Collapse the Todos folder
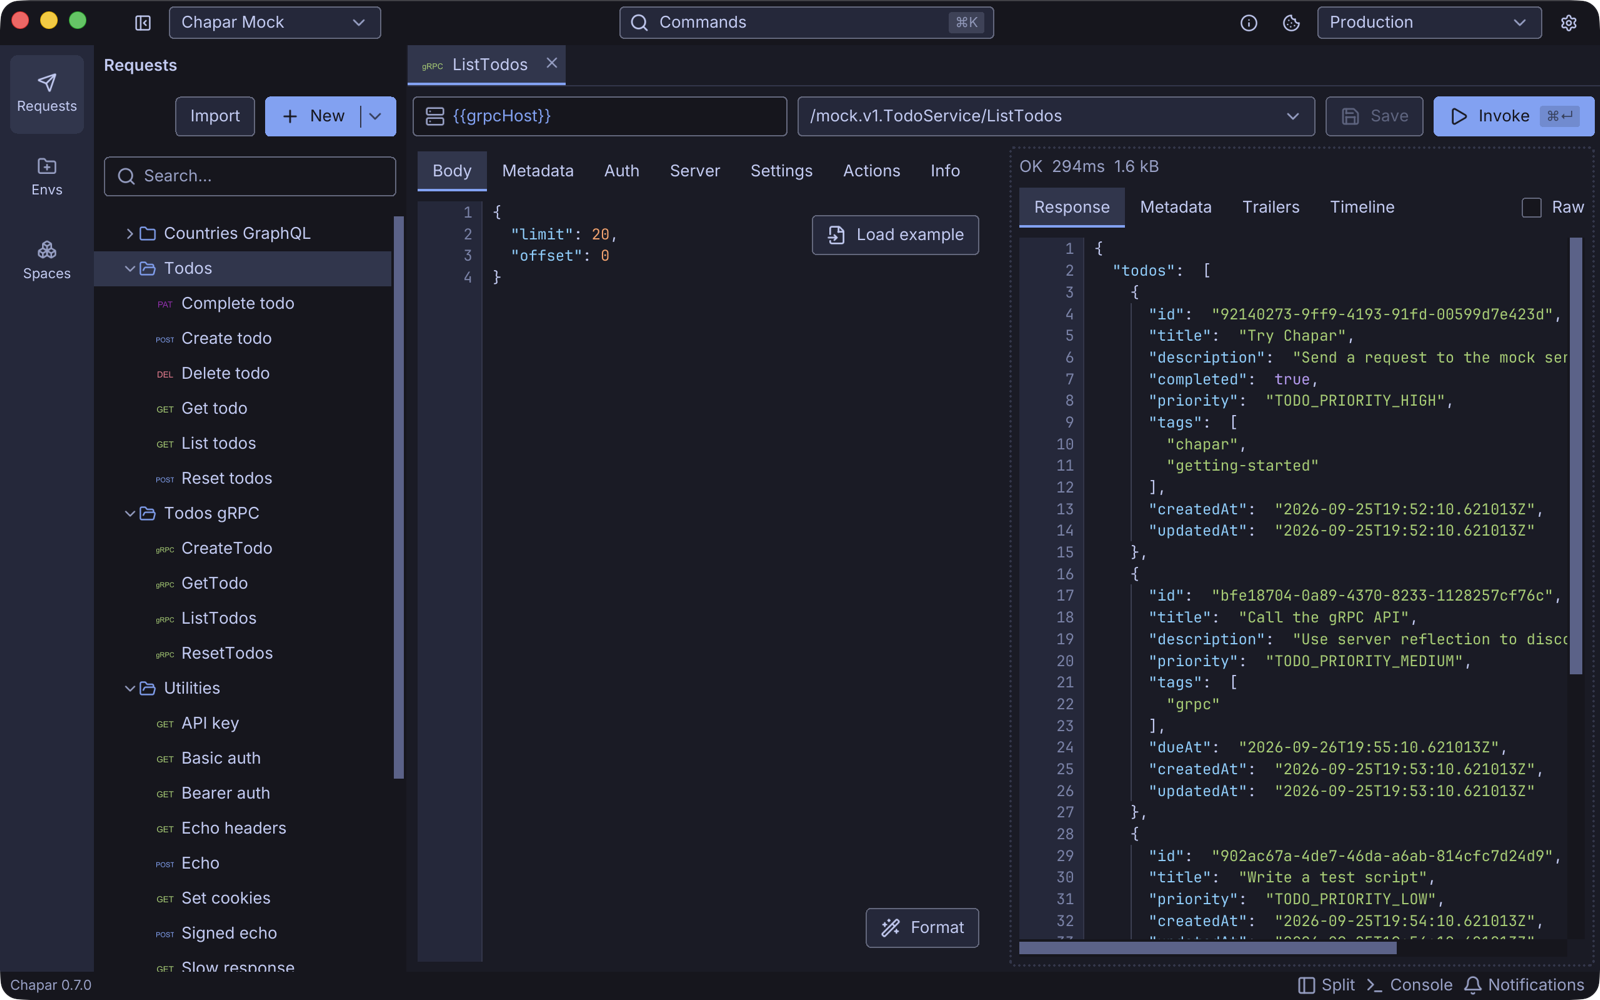Screen dimensions: 1600x1000 pos(130,268)
